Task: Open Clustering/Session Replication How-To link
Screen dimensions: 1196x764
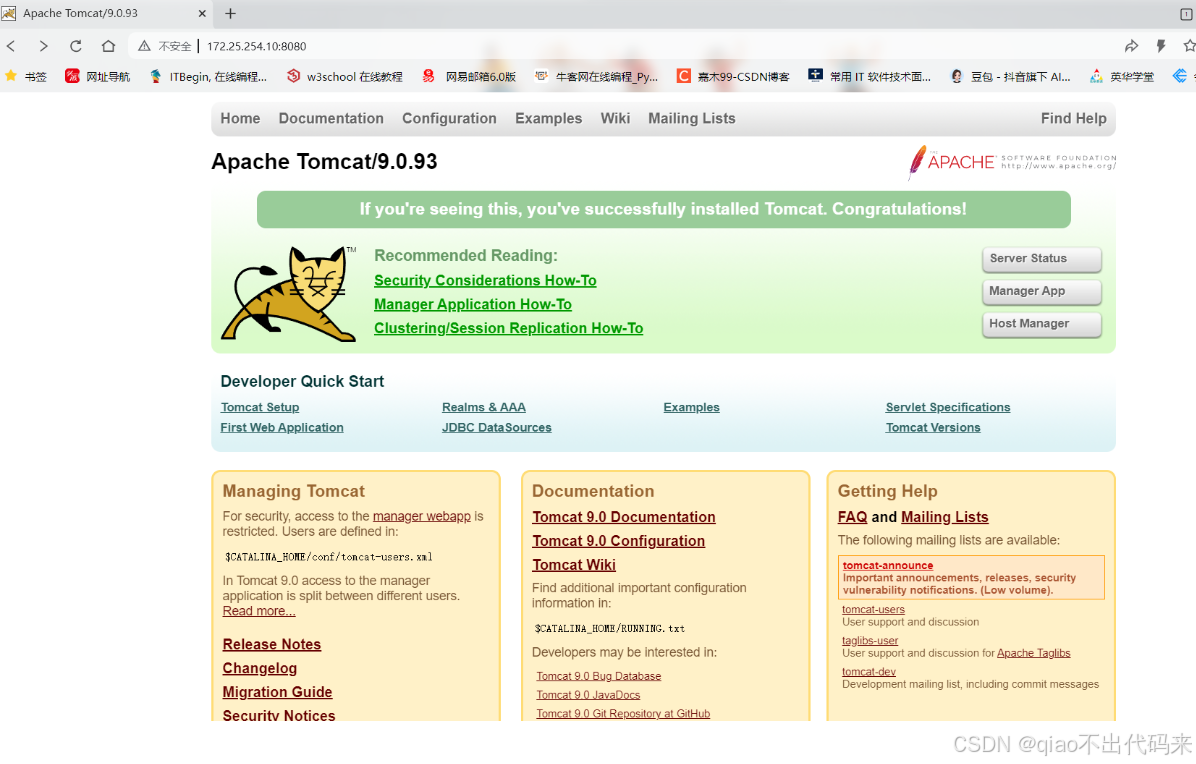Action: [x=509, y=328]
